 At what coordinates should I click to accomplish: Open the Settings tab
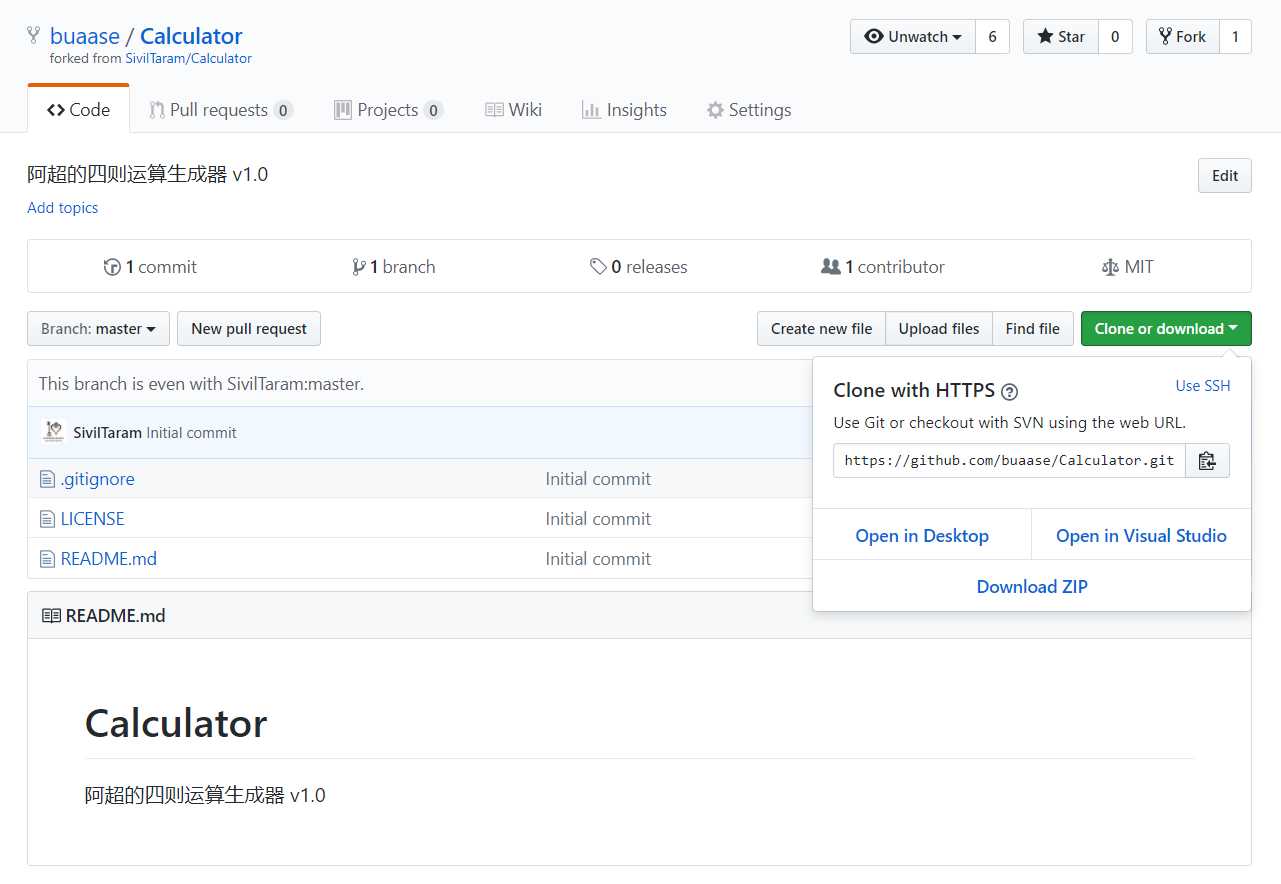(x=748, y=110)
